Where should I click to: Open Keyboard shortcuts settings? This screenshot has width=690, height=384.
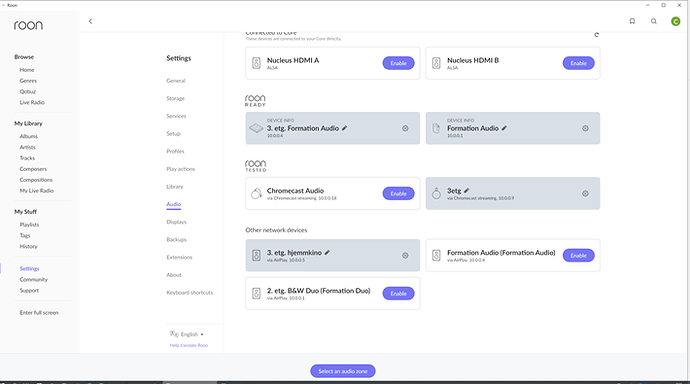[x=190, y=293]
